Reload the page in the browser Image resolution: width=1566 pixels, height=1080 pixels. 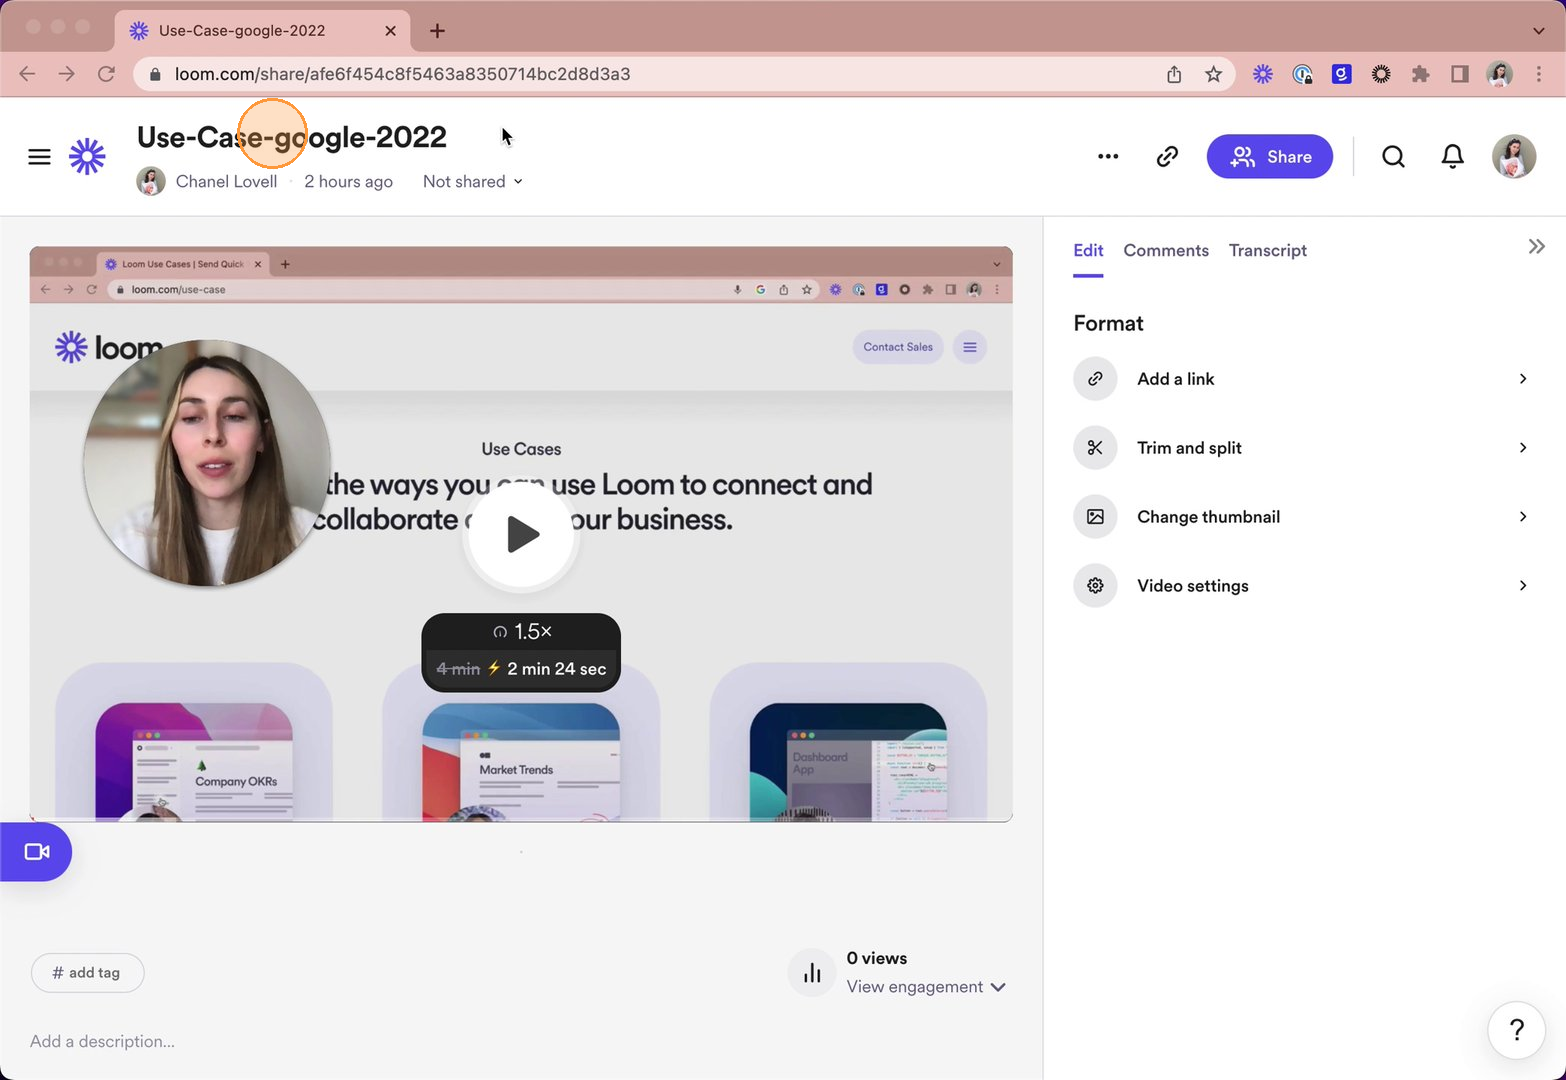(x=106, y=74)
